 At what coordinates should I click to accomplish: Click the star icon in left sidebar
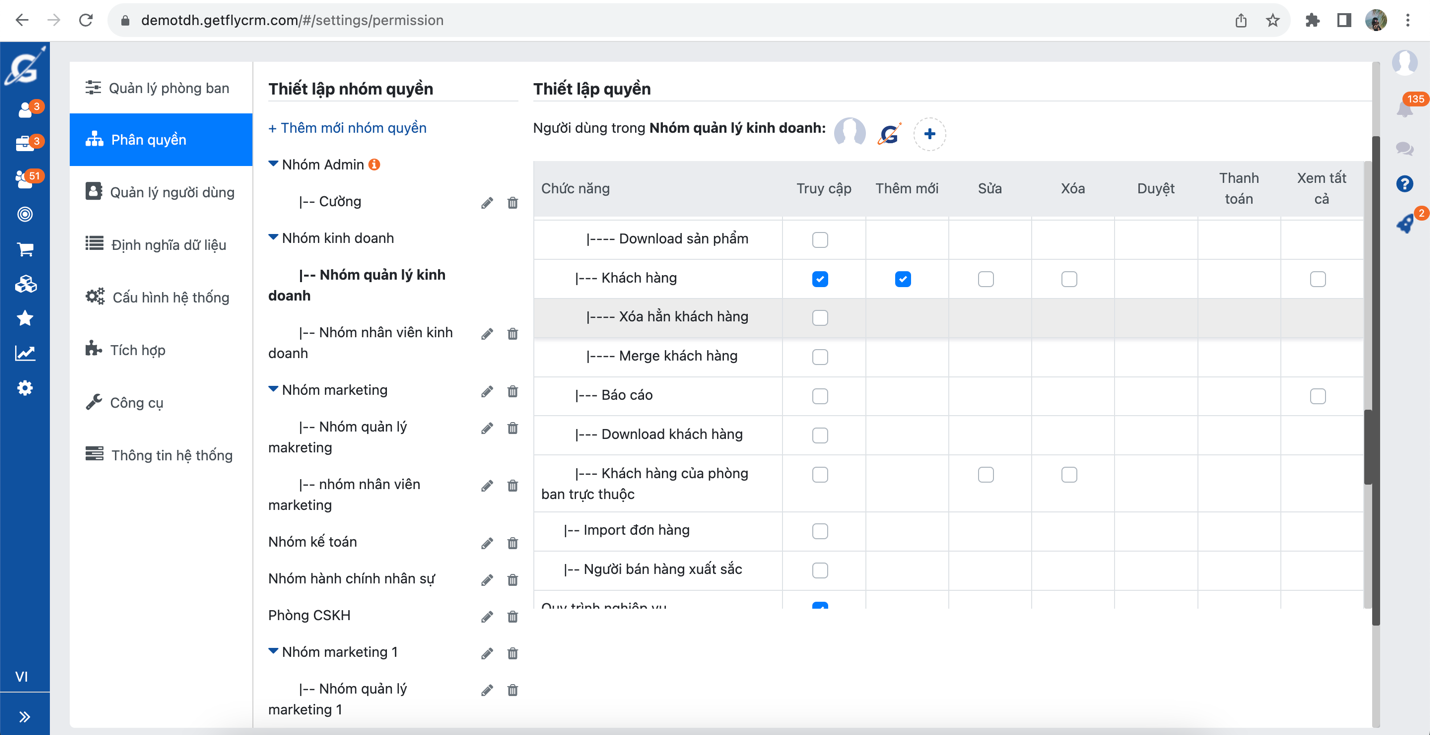25,318
